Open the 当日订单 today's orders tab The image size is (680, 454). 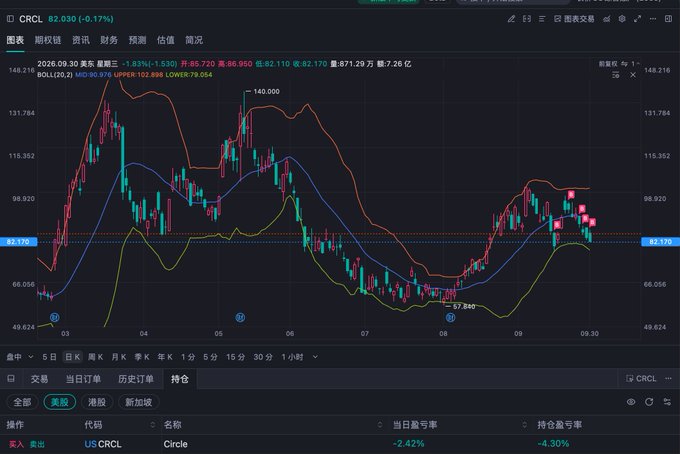coord(83,379)
